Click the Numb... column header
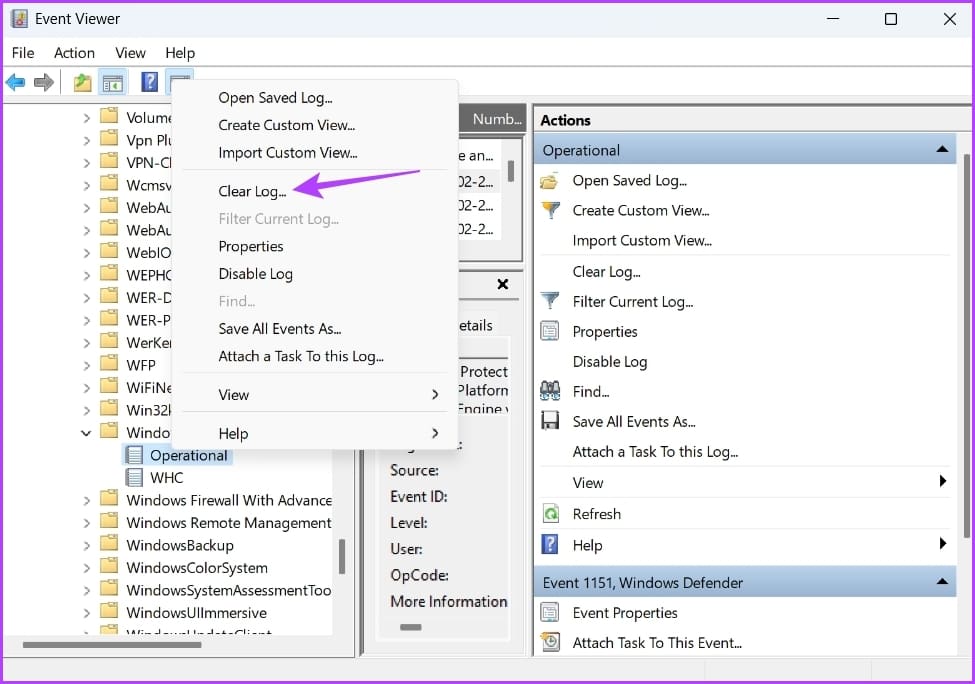The image size is (975, 684). coord(496,119)
